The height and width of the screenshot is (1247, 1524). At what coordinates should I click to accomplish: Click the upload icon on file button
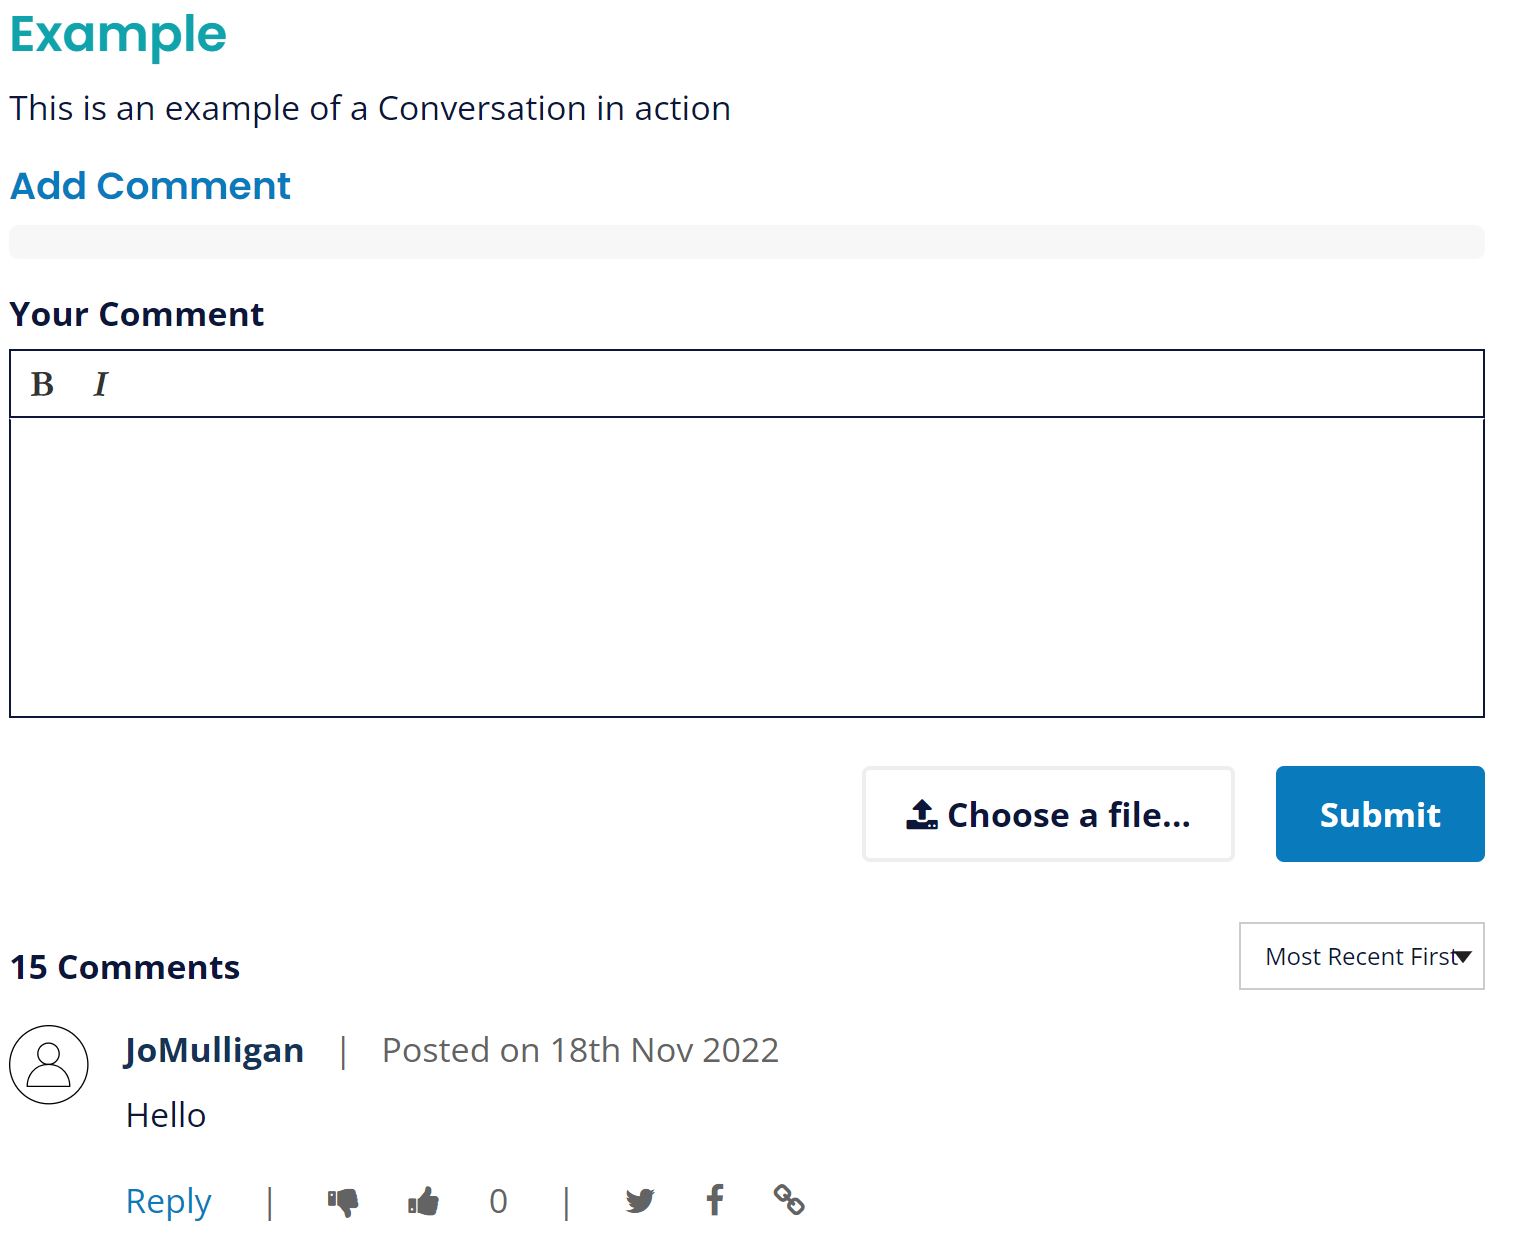(x=921, y=815)
